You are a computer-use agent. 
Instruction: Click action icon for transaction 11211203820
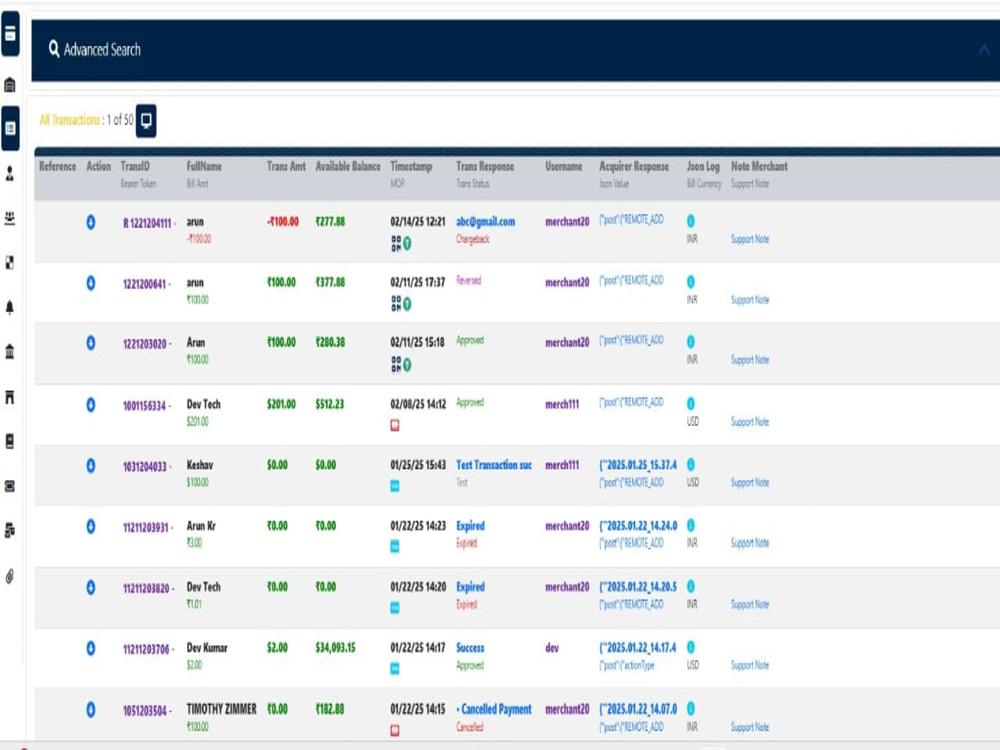coord(91,587)
